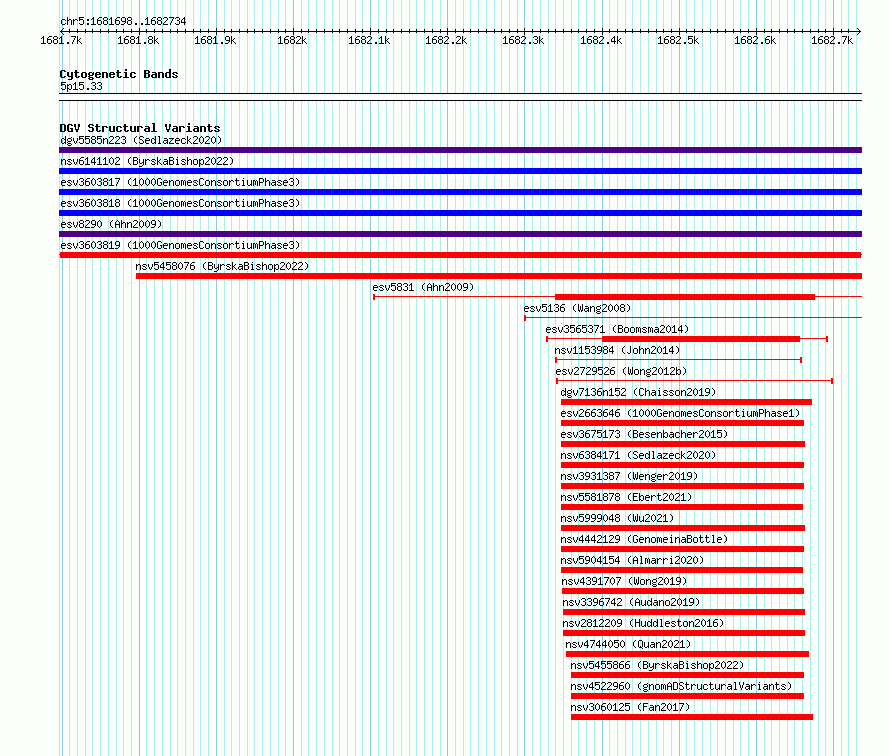Click nsv2812209 (Huddleston2016) label

(x=644, y=623)
